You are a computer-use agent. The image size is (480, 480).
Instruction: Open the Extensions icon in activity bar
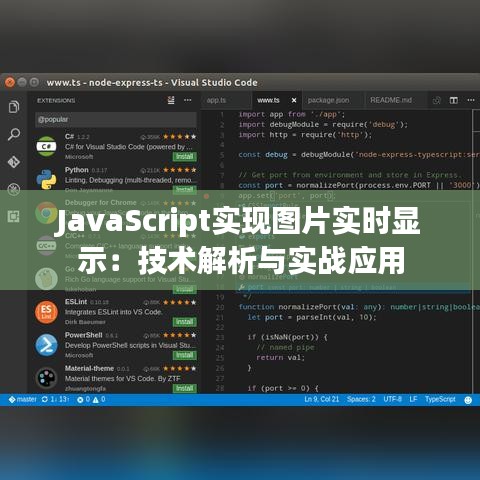pos(14,217)
